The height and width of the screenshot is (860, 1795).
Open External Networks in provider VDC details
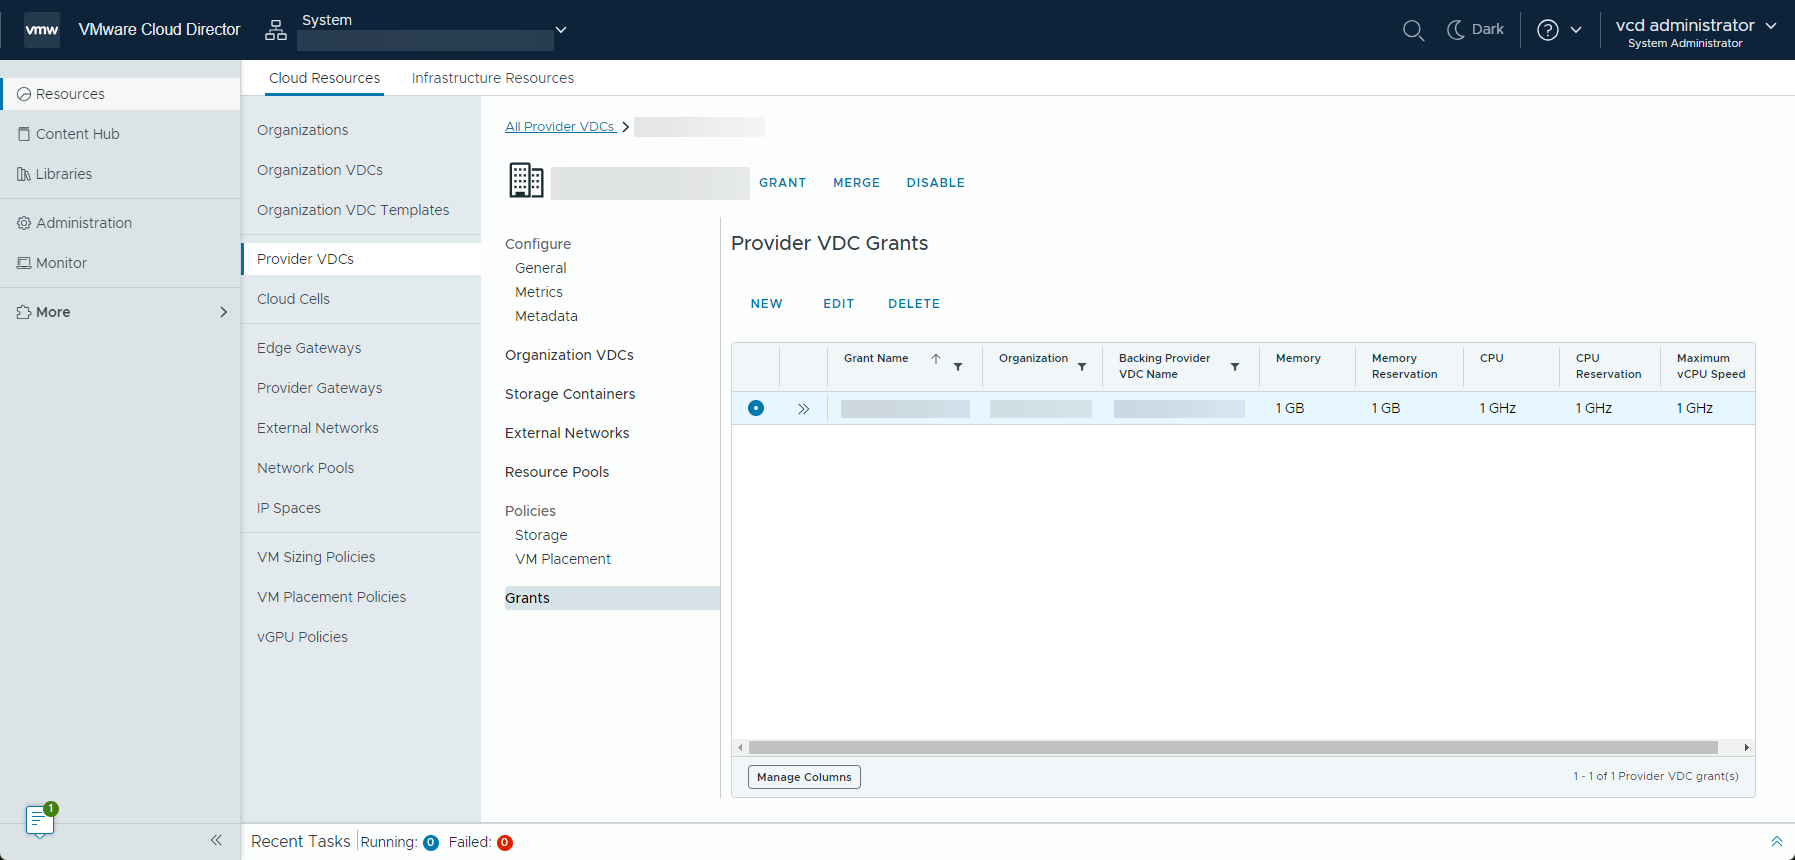tap(567, 433)
